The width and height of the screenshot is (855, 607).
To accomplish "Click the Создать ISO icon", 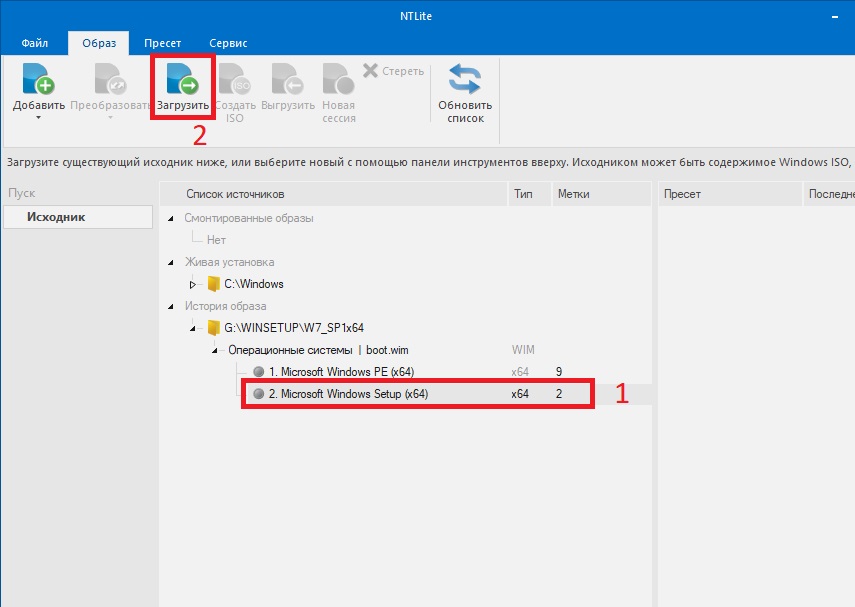I will (x=235, y=79).
